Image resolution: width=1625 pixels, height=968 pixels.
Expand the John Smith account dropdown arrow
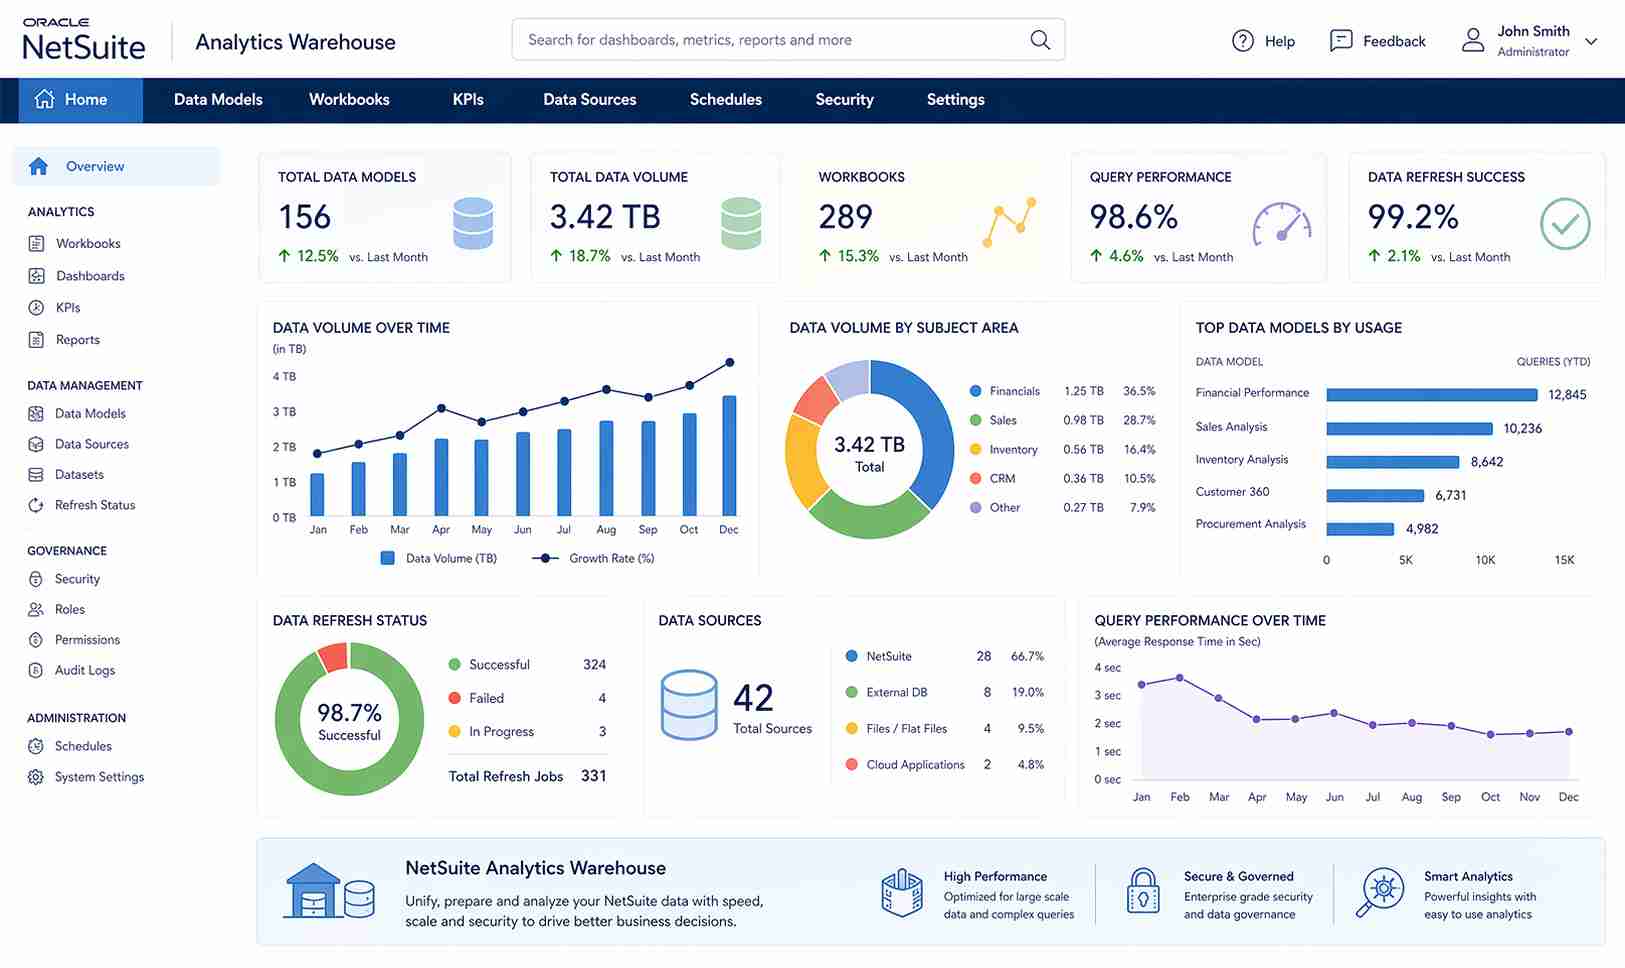pos(1591,42)
